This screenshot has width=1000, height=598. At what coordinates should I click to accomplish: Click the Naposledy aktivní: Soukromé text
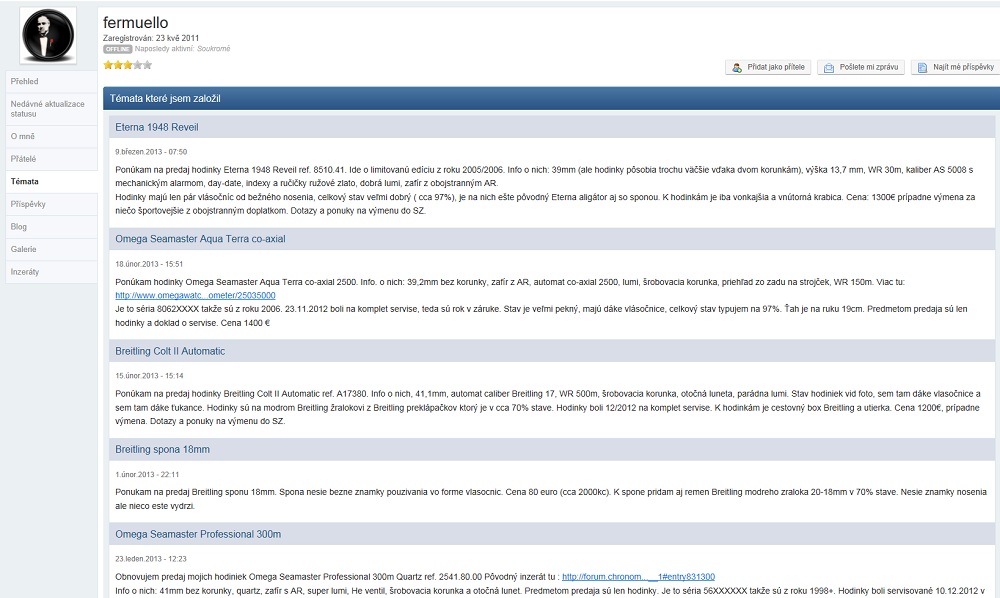pos(182,49)
